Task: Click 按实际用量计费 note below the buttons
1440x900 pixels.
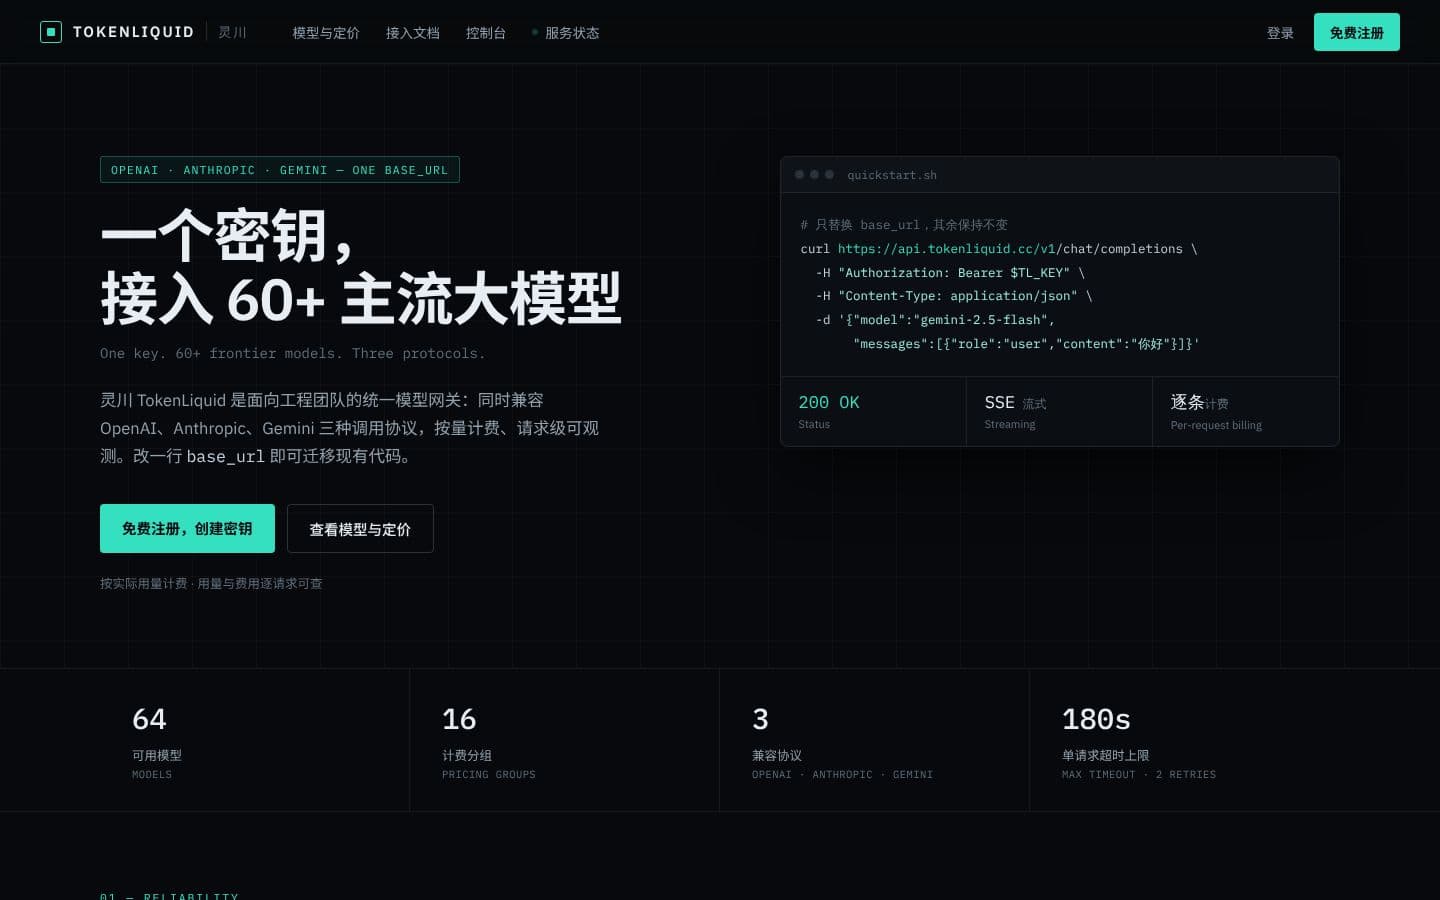Action: (x=211, y=583)
